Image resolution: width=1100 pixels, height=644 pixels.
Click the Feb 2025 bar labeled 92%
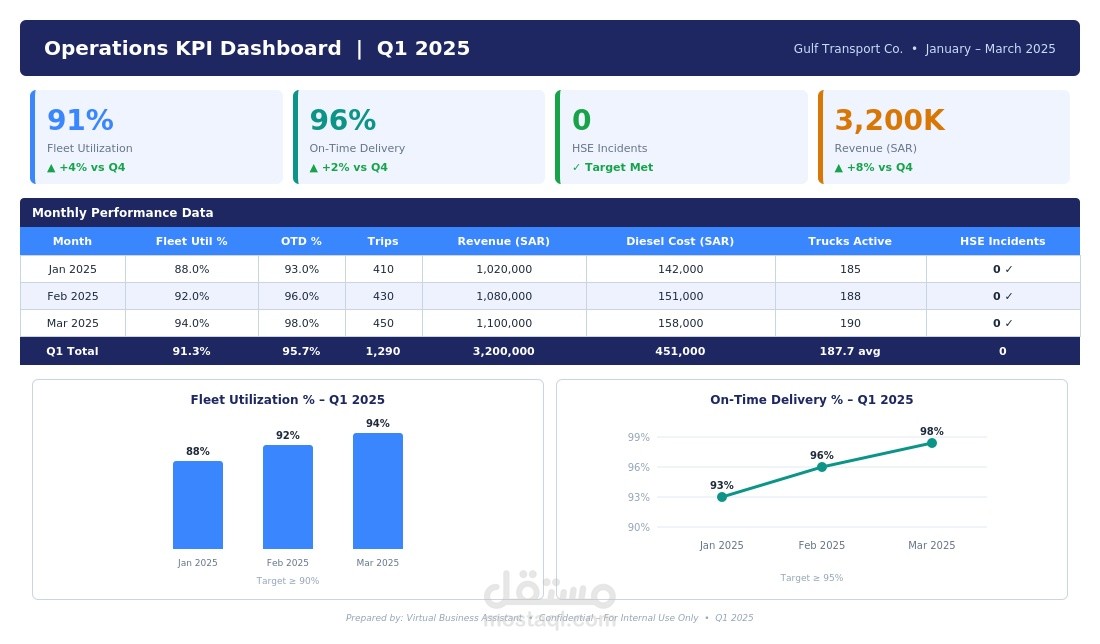point(288,497)
